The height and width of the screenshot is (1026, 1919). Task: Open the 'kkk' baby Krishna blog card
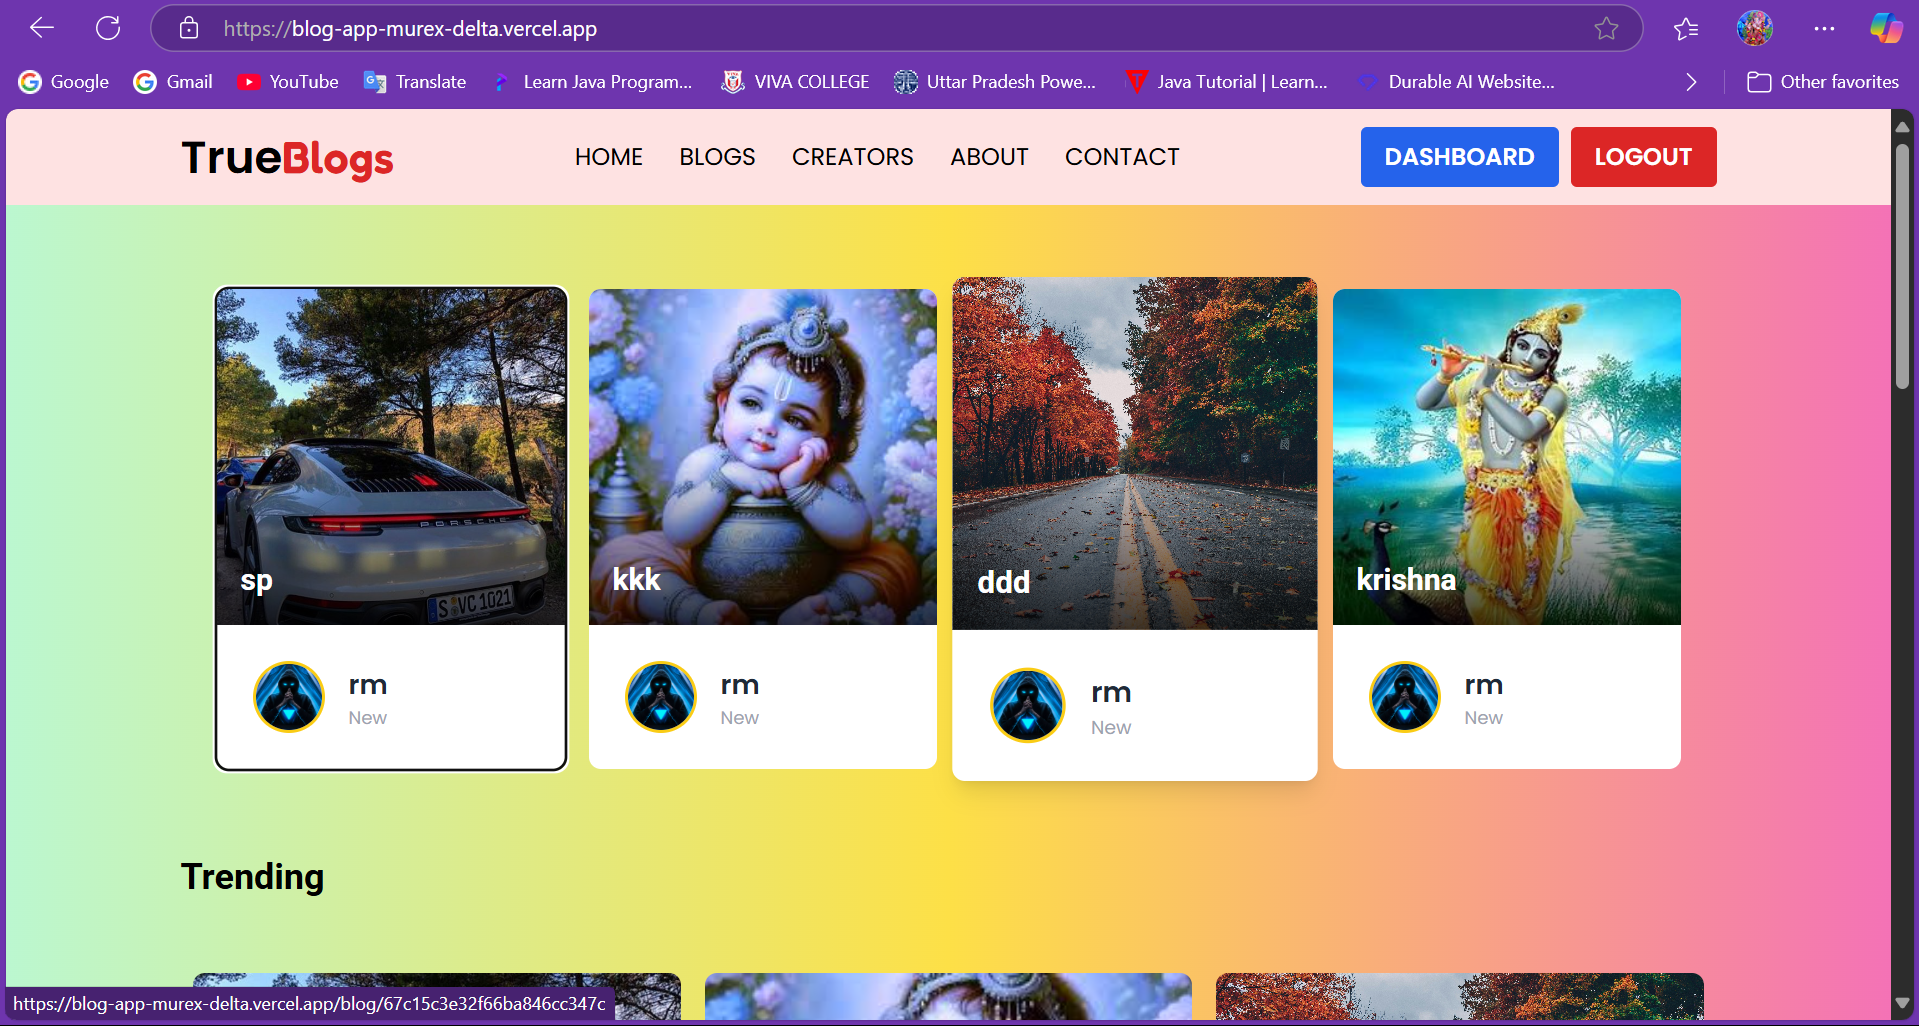point(763,529)
